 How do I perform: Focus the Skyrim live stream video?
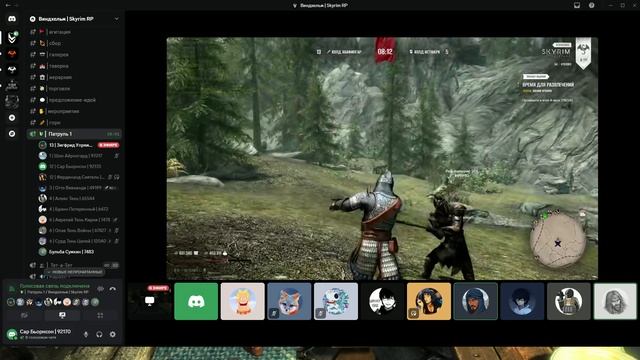[382, 158]
